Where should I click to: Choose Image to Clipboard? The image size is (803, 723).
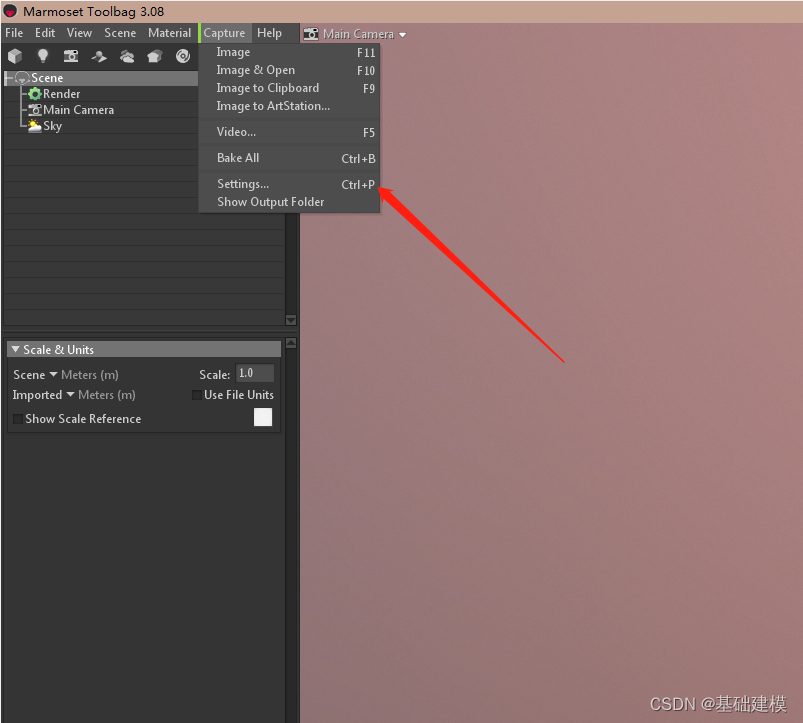pos(289,88)
